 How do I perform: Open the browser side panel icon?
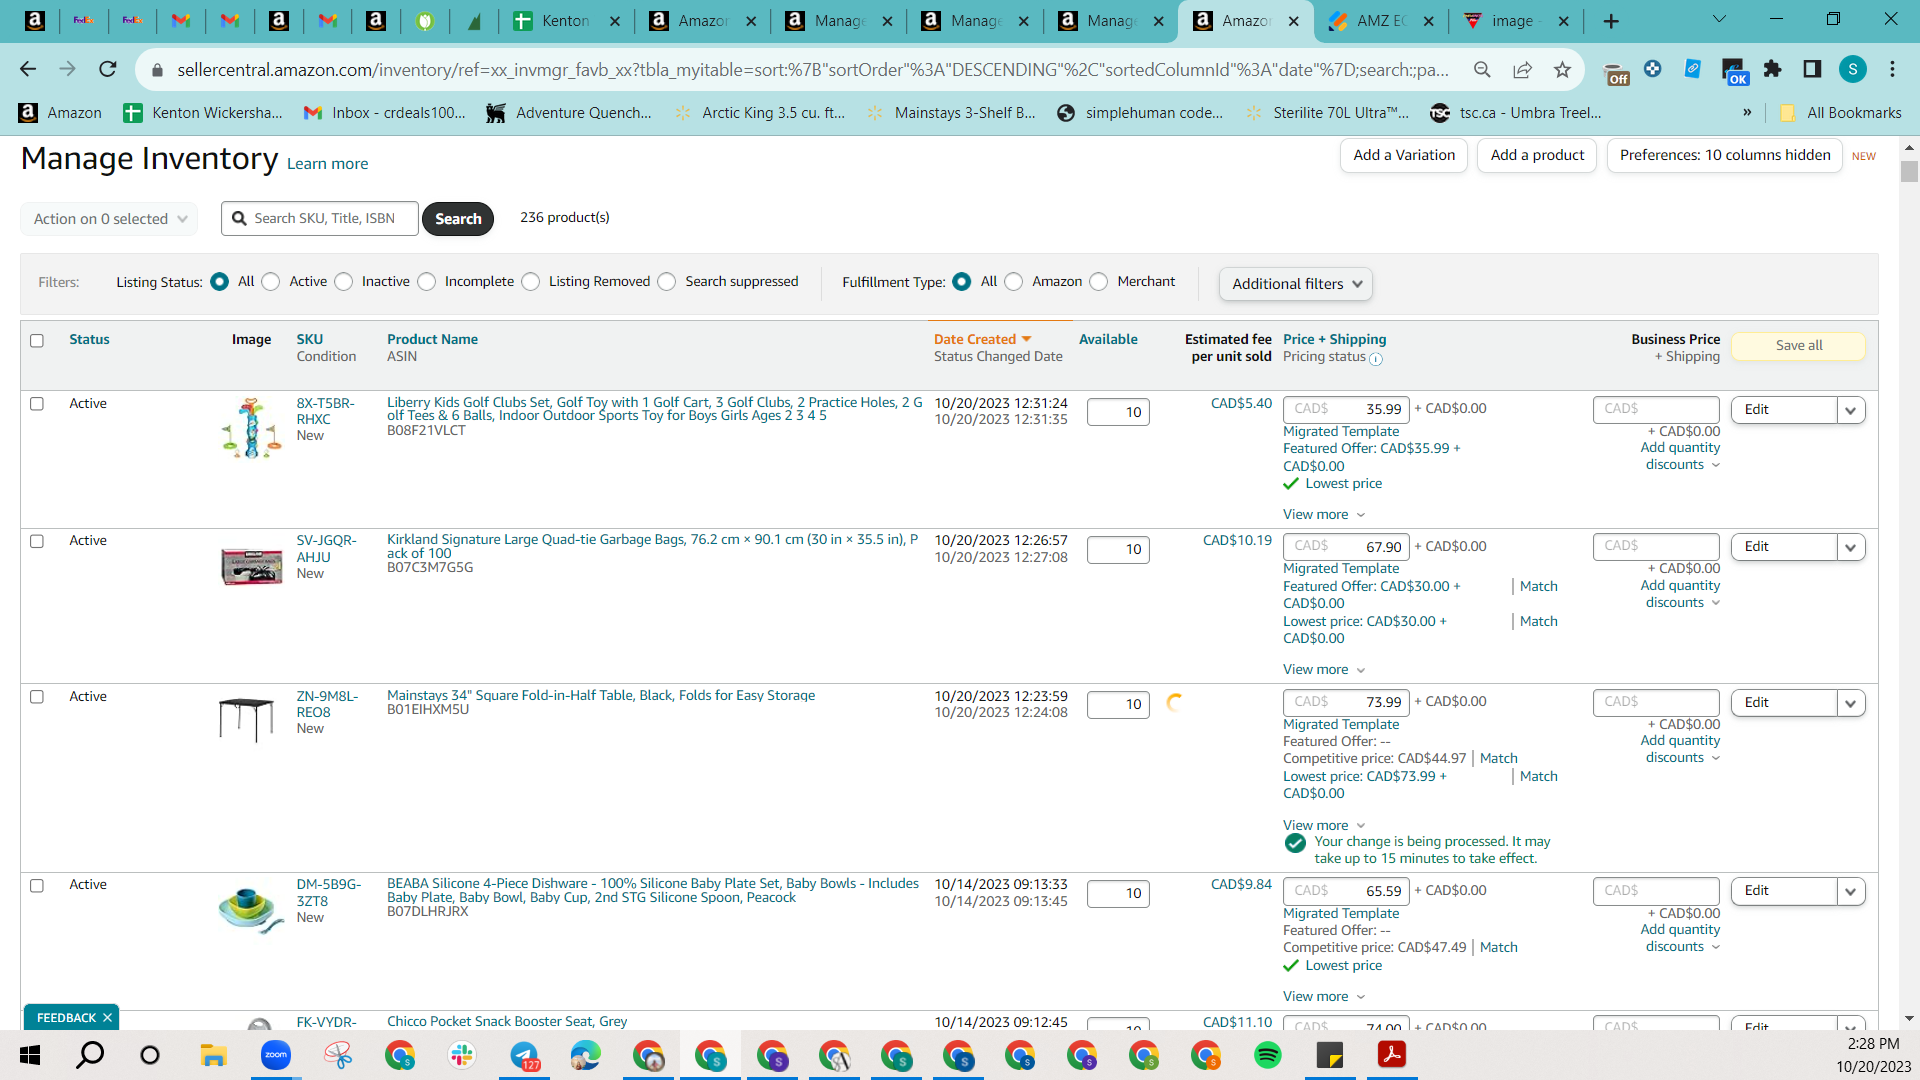1812,69
